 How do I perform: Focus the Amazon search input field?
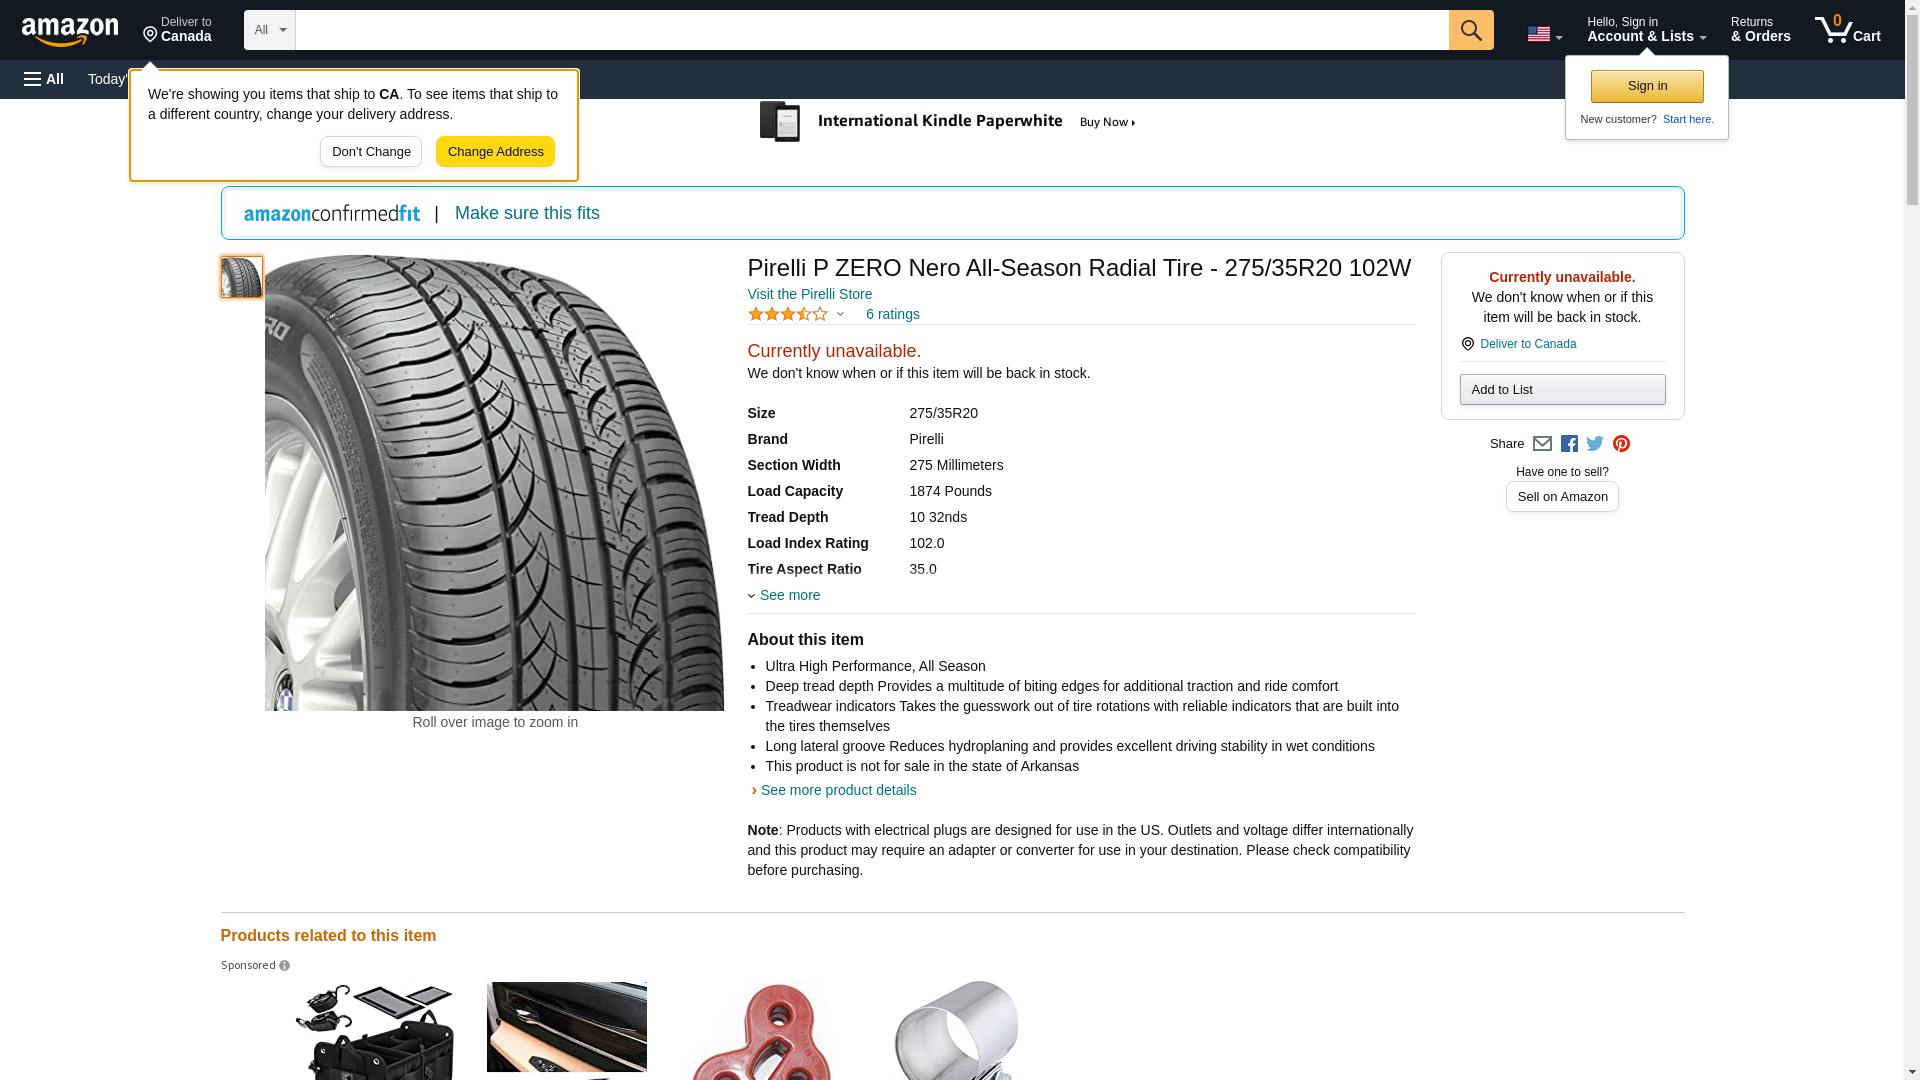[871, 30]
